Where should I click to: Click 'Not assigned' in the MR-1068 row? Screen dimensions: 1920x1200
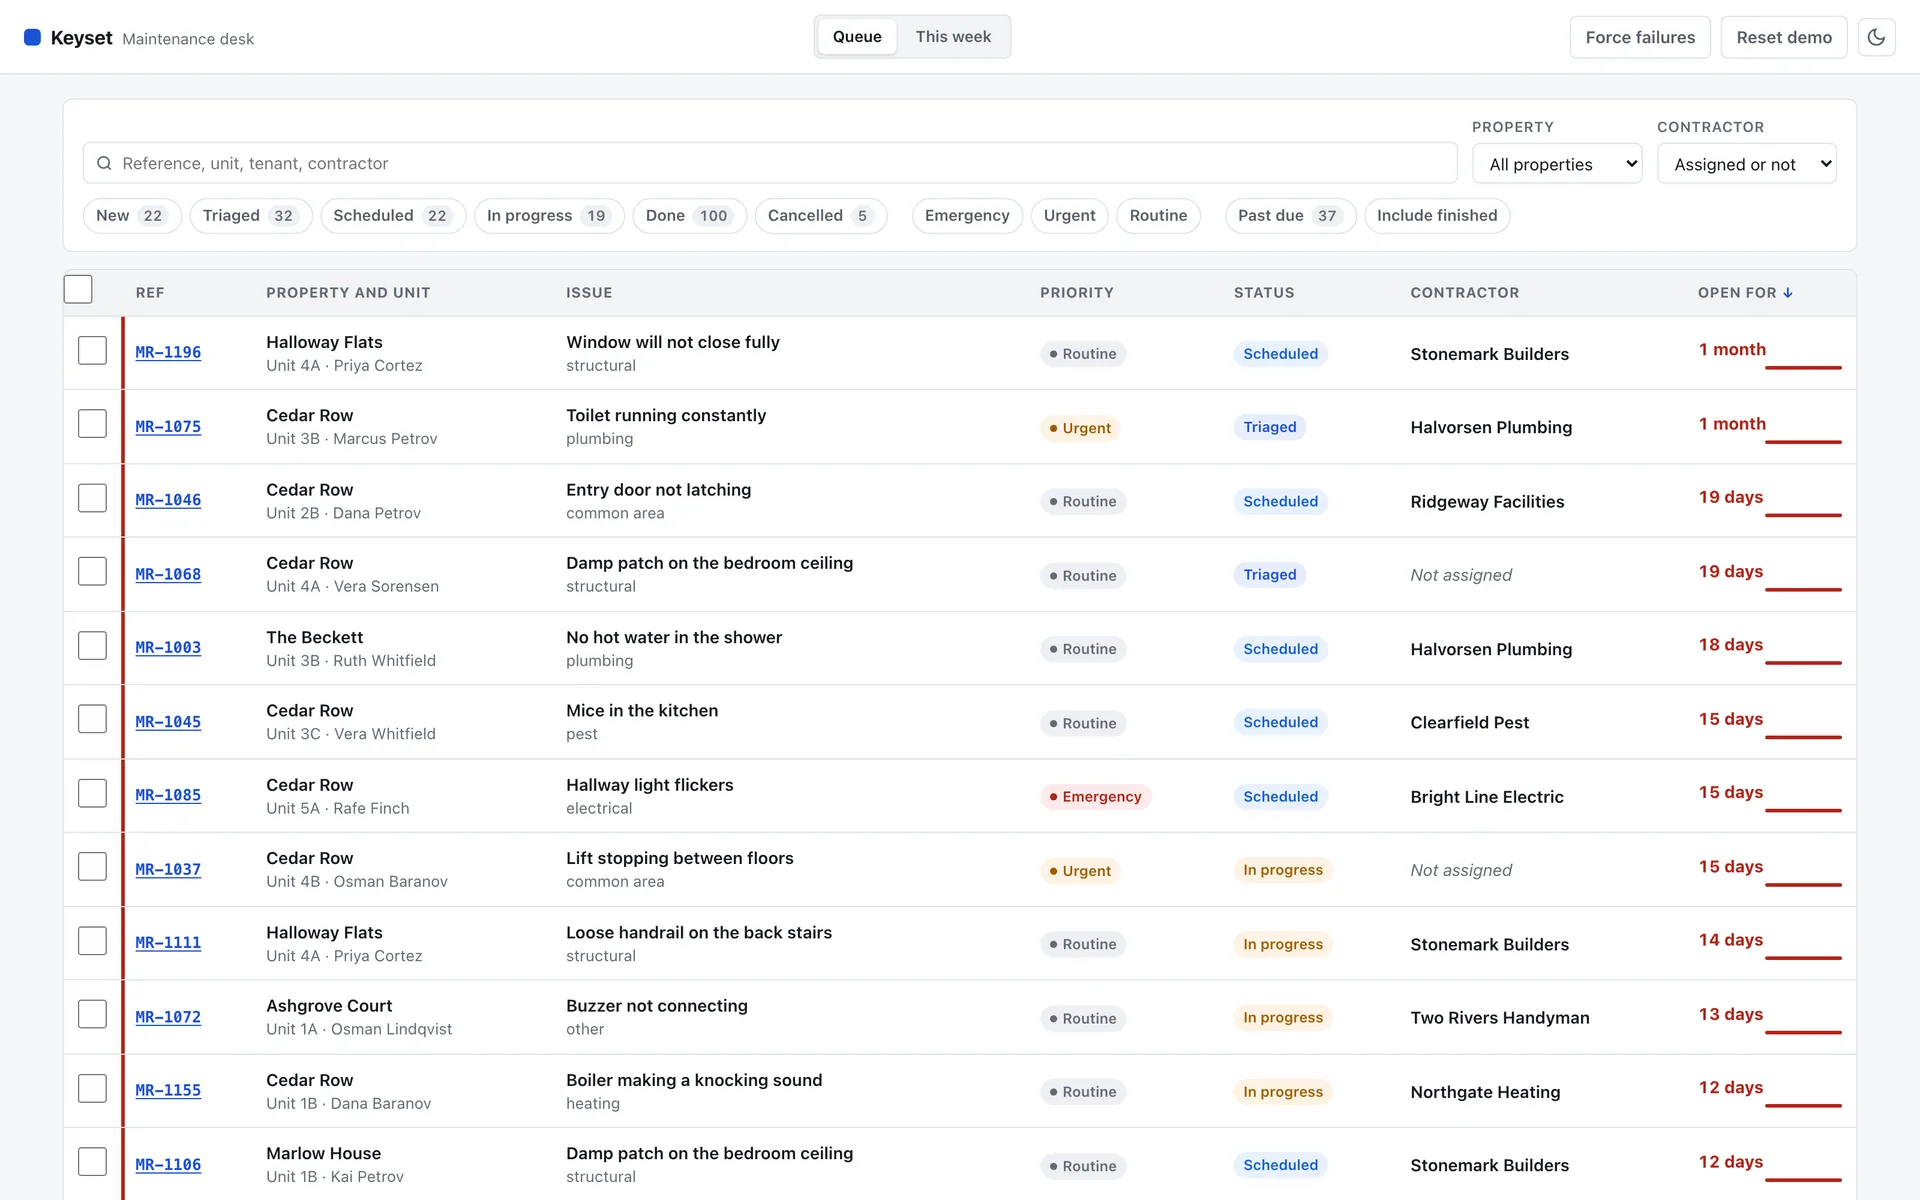coord(1461,575)
